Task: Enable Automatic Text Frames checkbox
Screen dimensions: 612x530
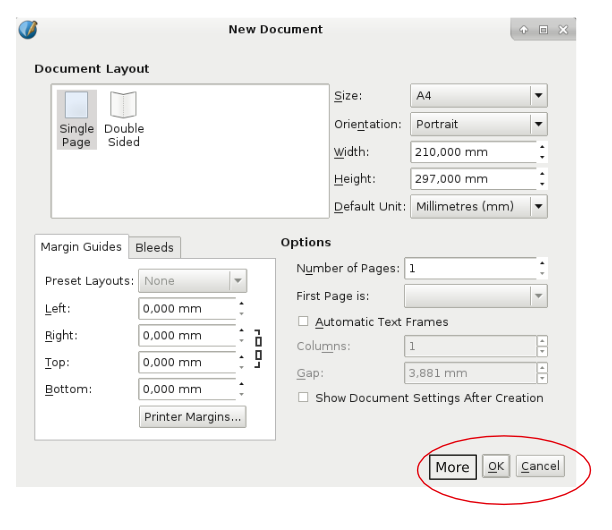Action: coord(303,322)
